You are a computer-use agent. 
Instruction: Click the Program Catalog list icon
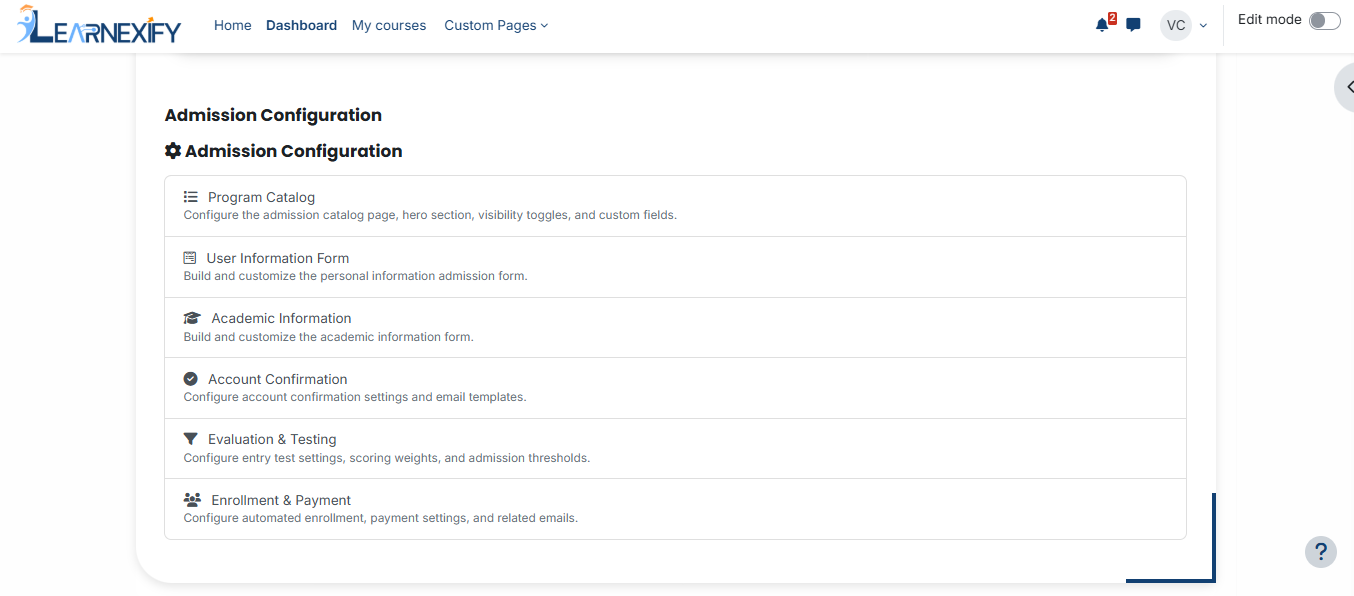tap(191, 197)
